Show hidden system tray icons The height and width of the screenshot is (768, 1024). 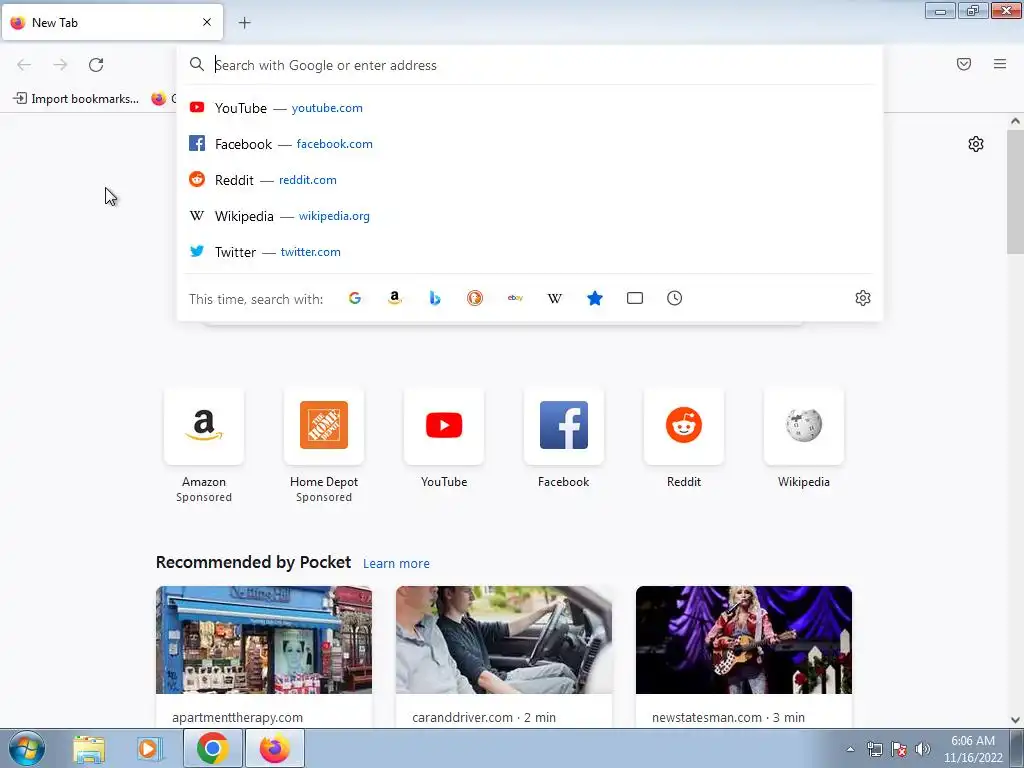850,749
